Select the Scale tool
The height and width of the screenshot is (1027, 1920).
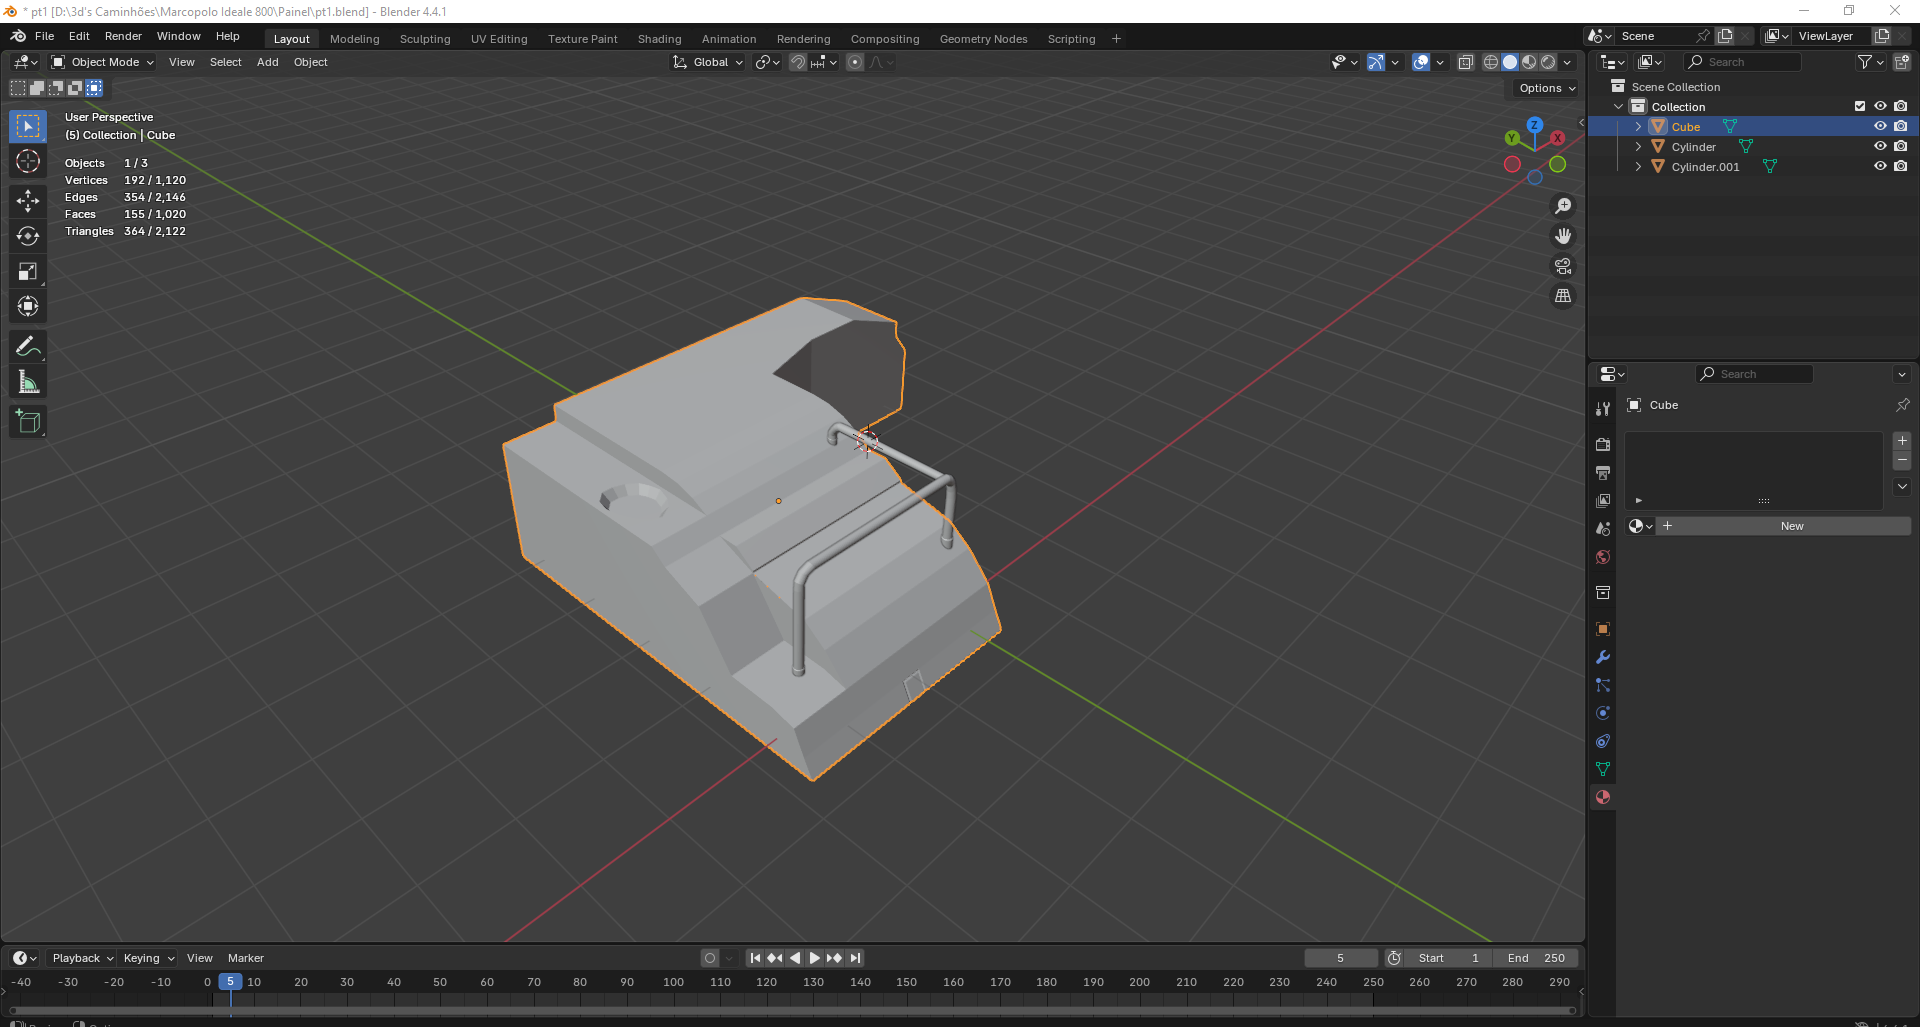[28, 272]
